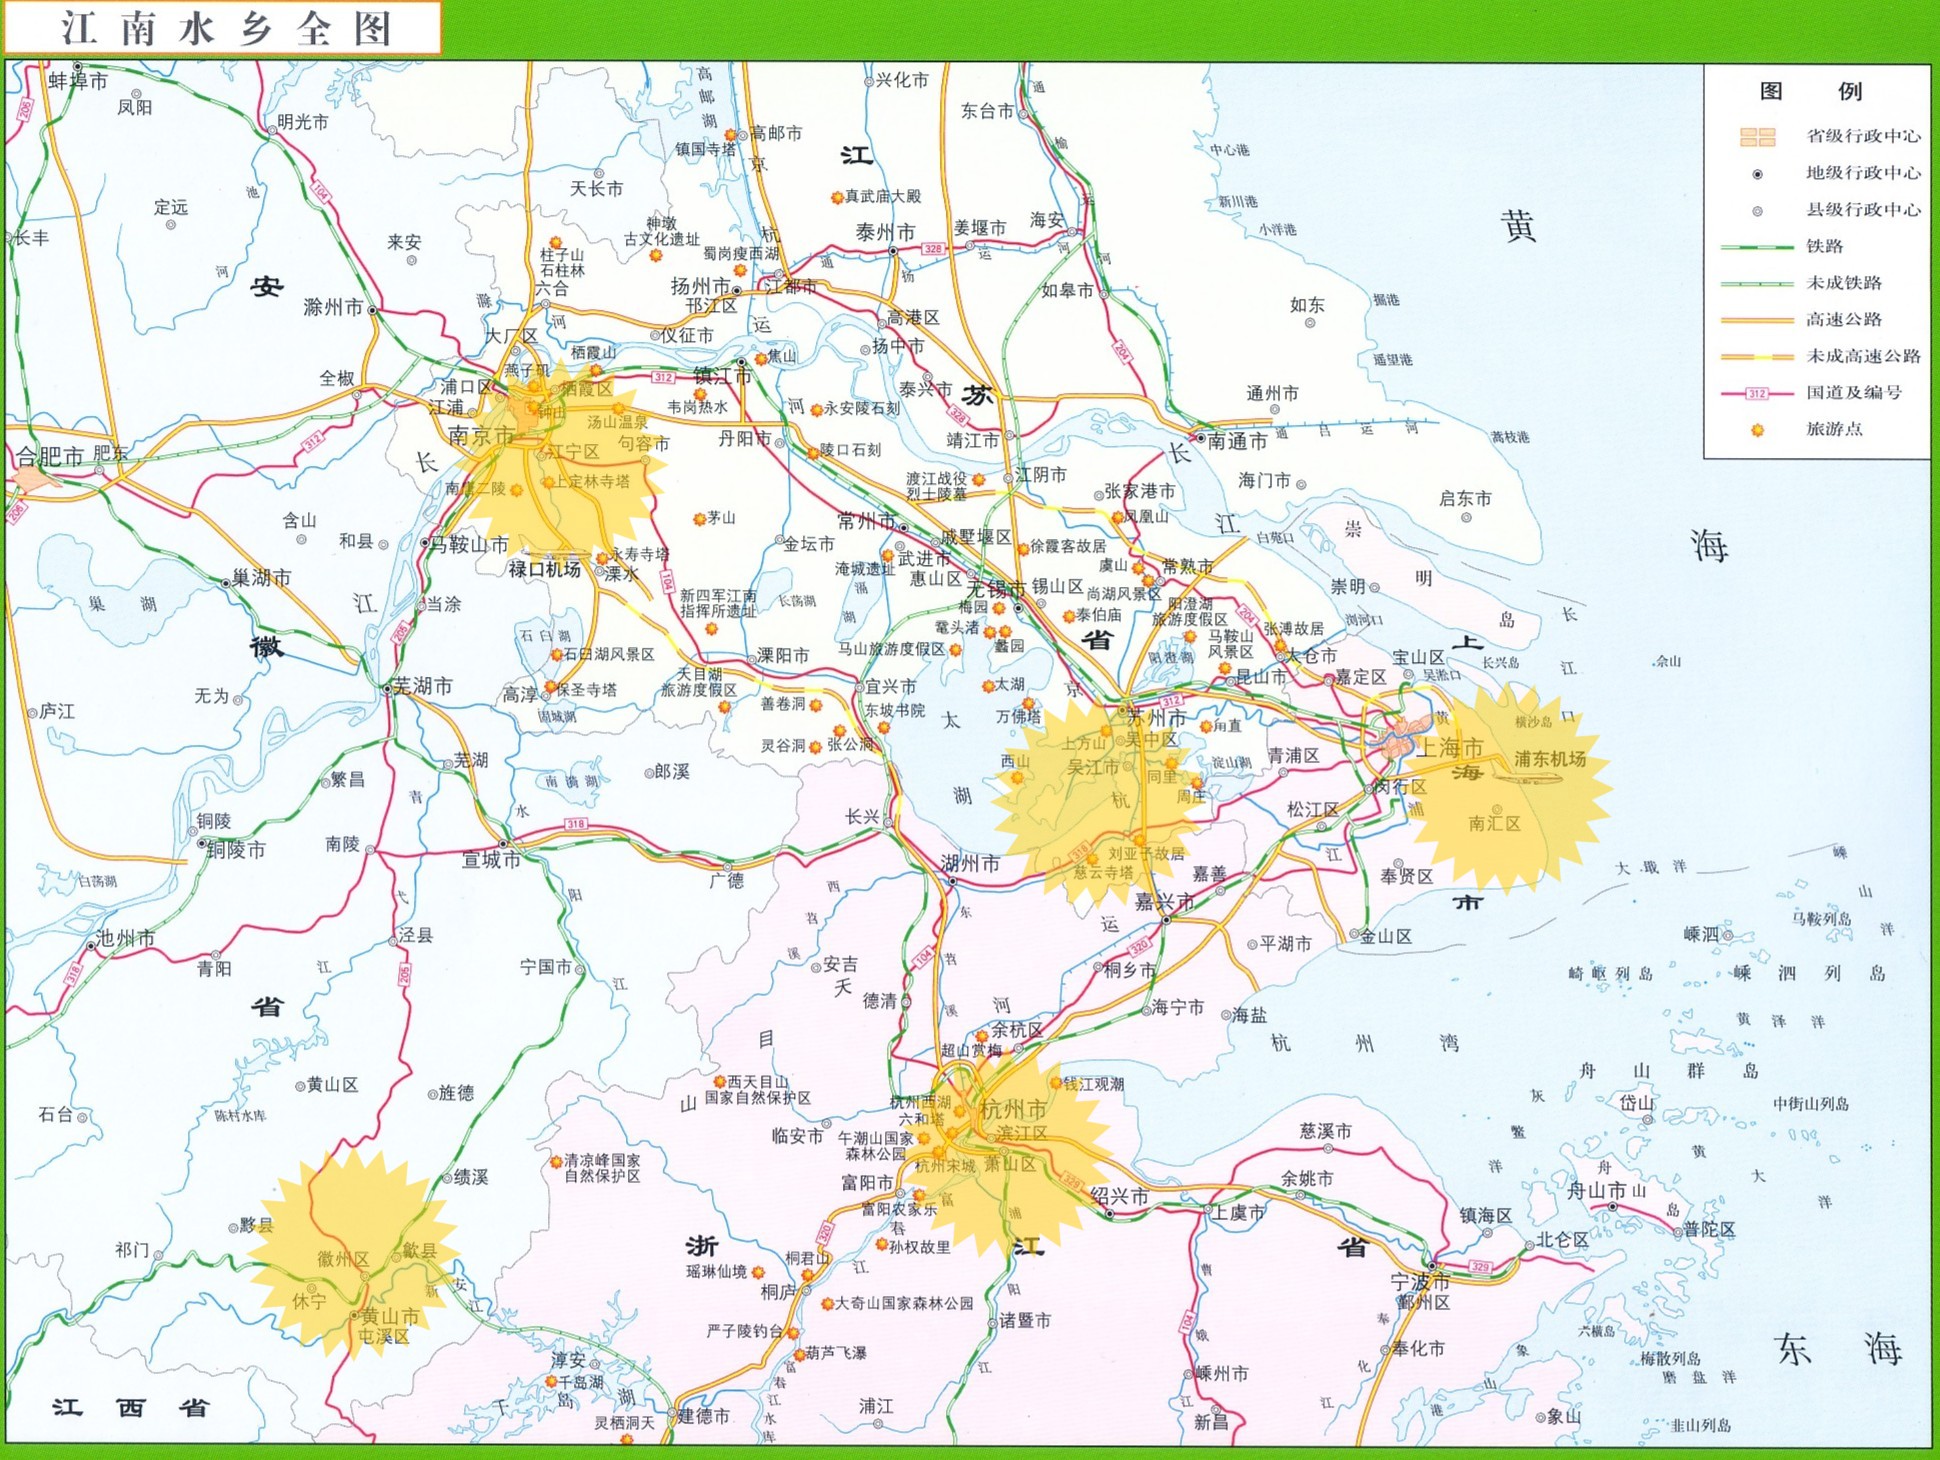
Task: Click the 泰州市 city label
Action: coord(885,232)
